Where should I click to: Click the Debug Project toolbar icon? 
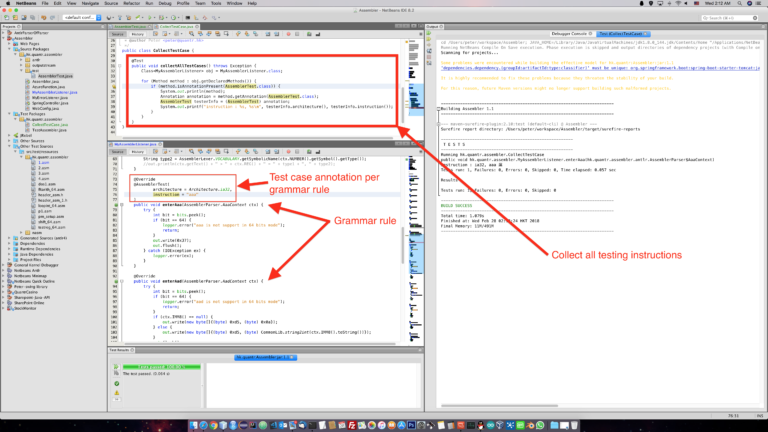tap(161, 18)
